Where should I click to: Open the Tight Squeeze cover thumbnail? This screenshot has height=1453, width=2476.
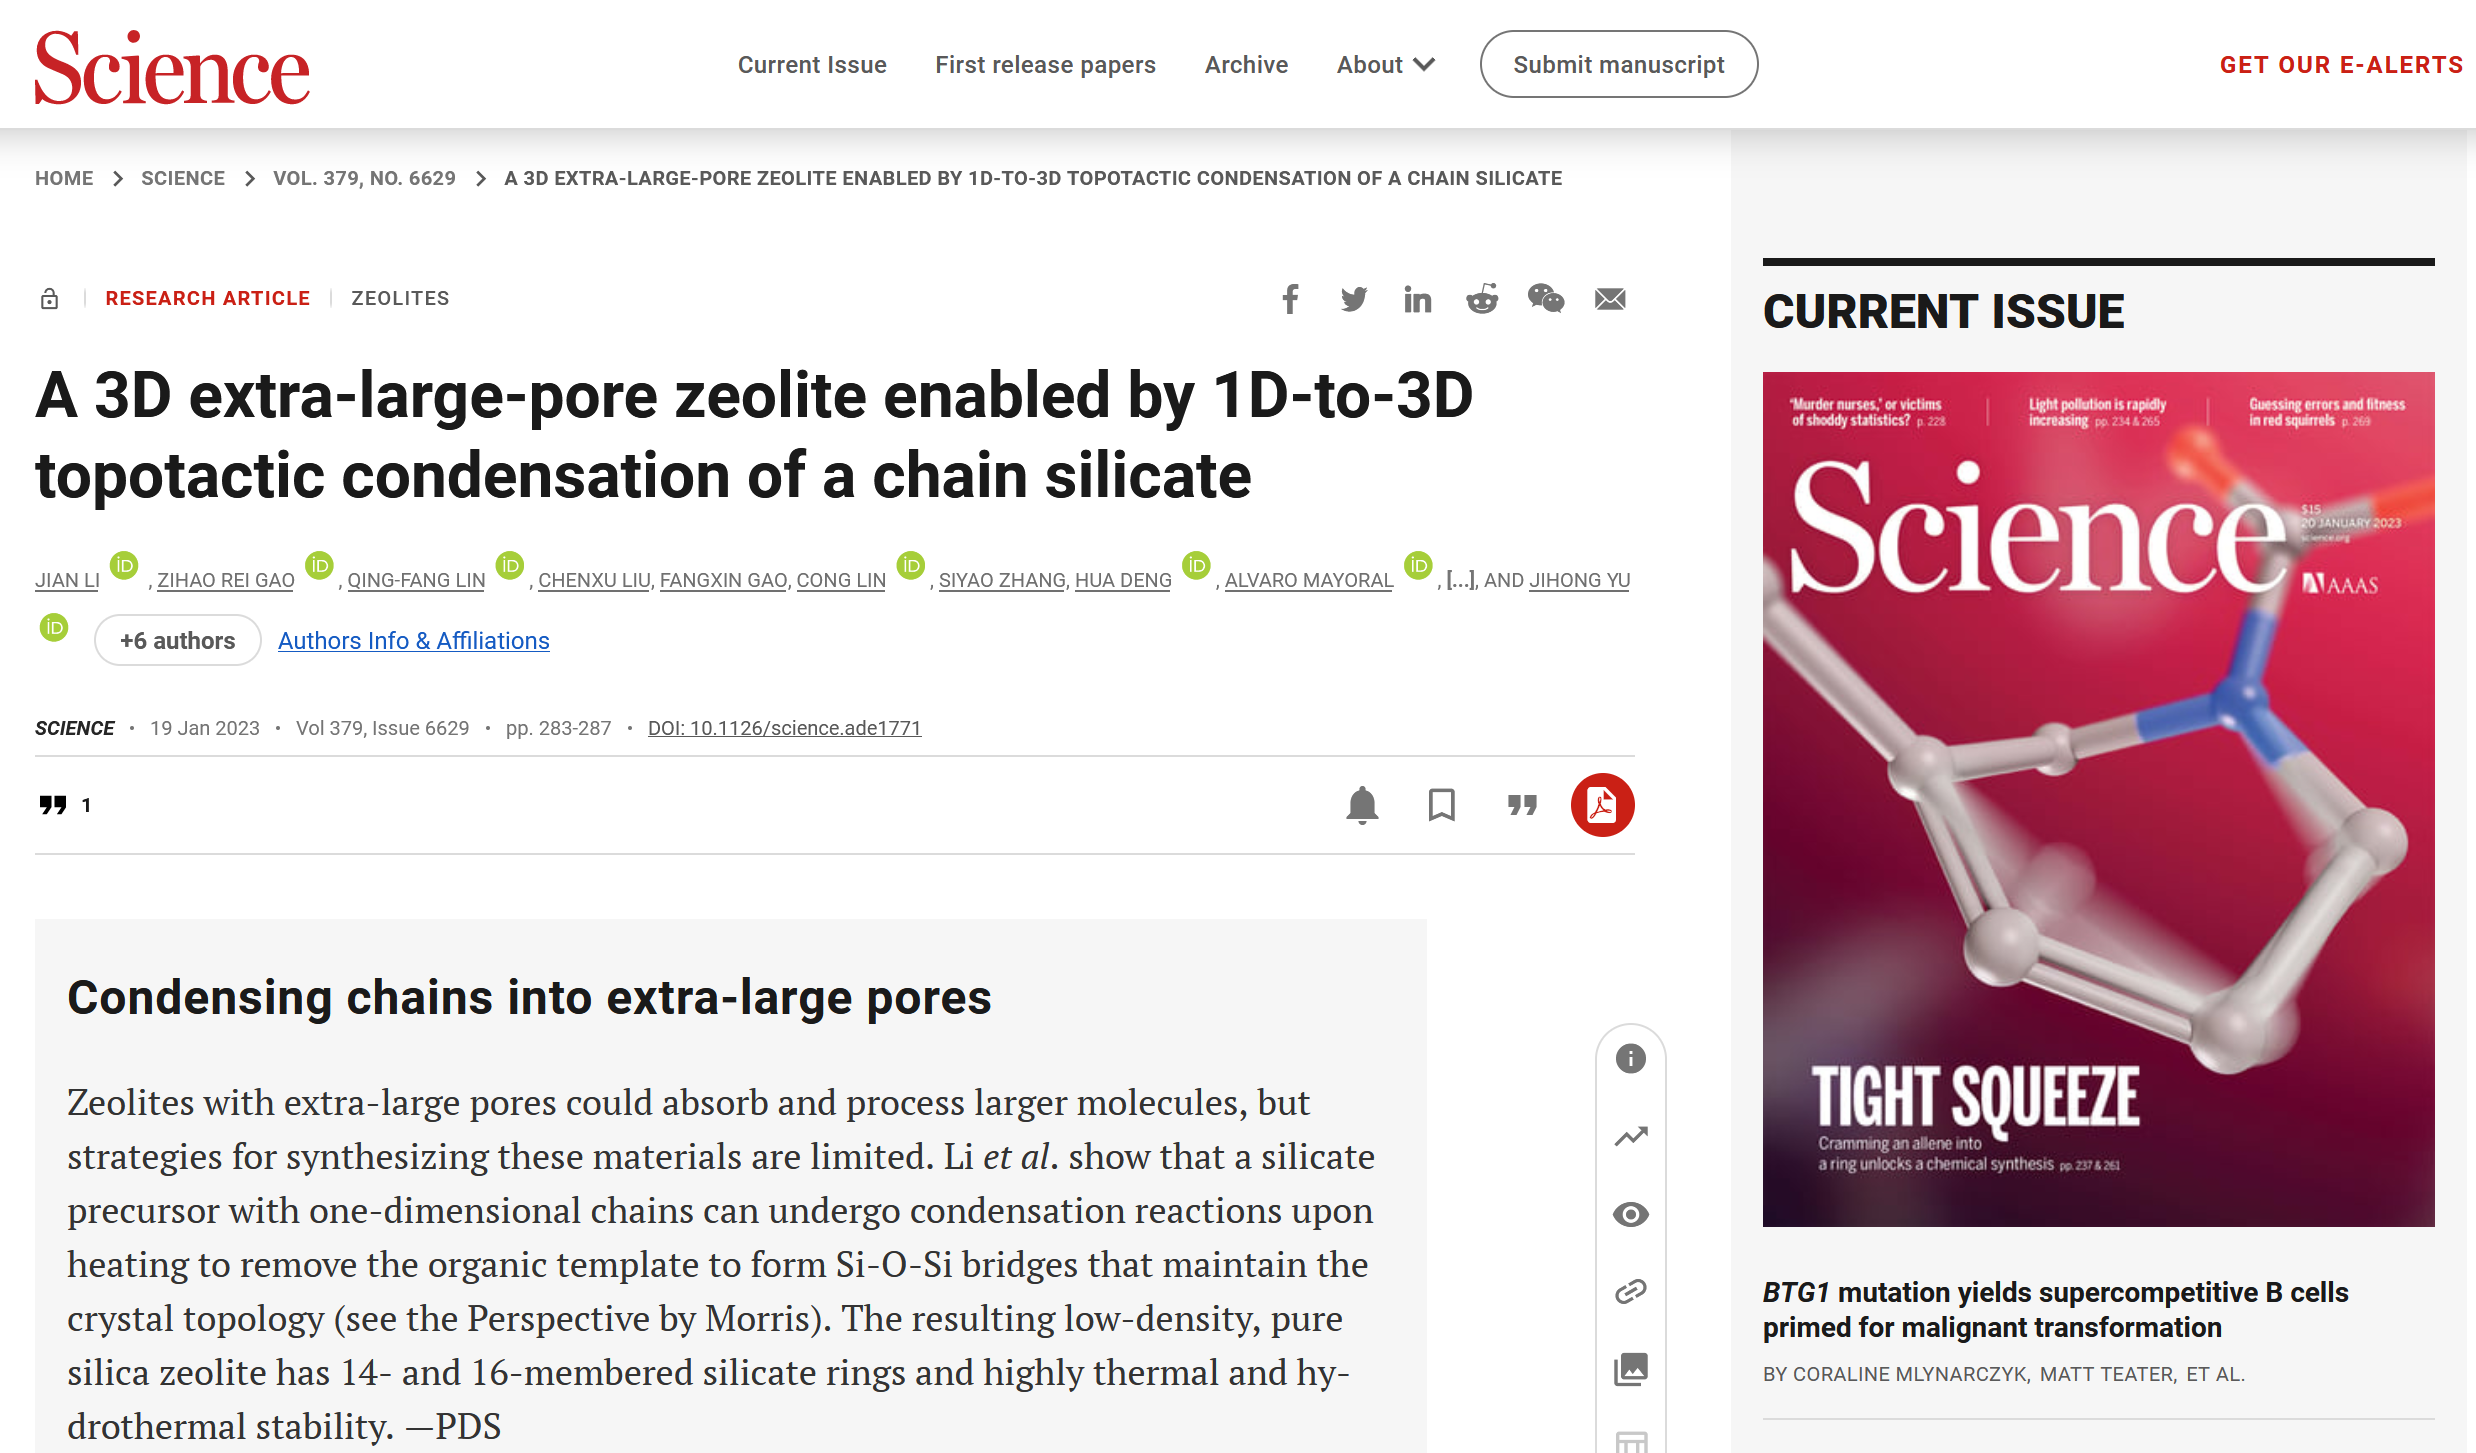[x=2098, y=800]
